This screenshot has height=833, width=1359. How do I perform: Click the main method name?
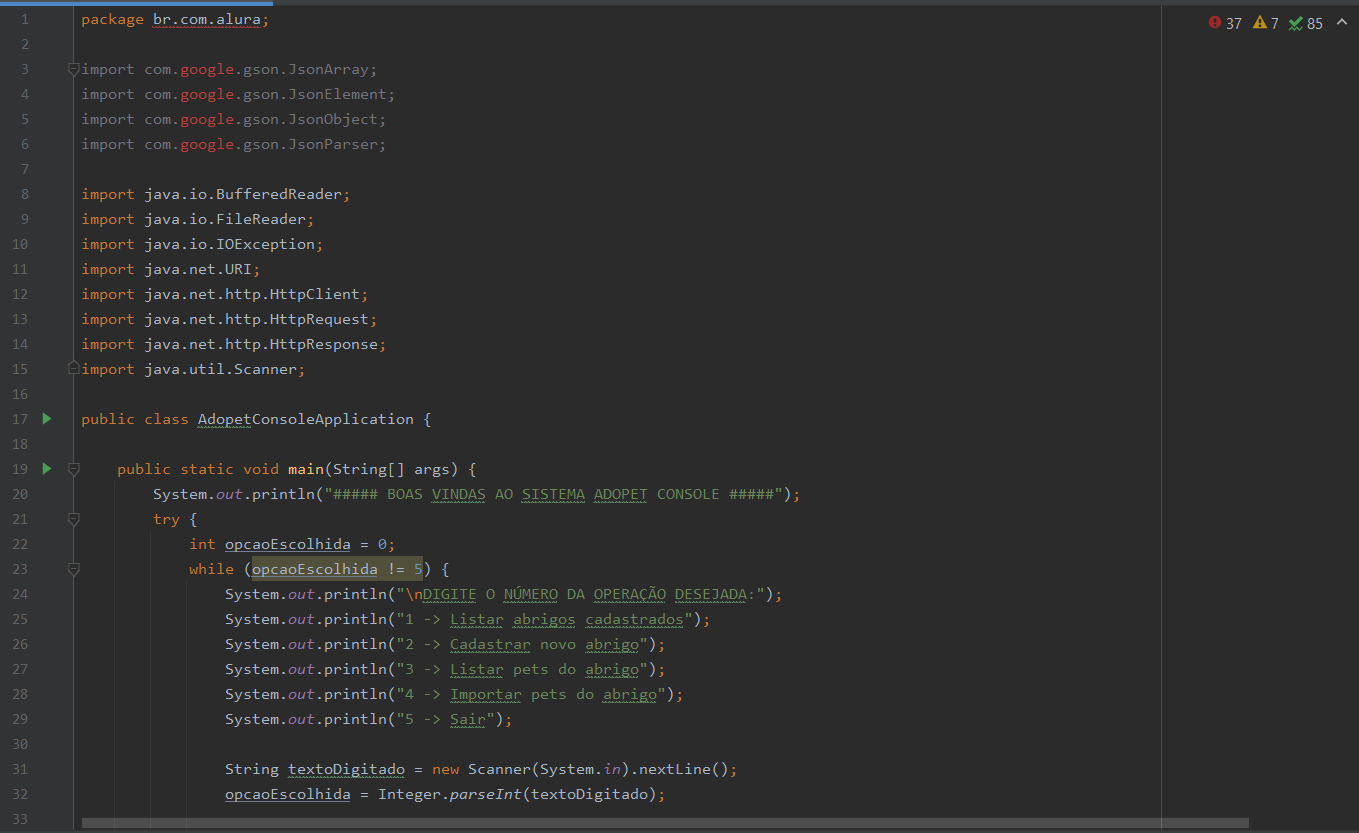(306, 469)
